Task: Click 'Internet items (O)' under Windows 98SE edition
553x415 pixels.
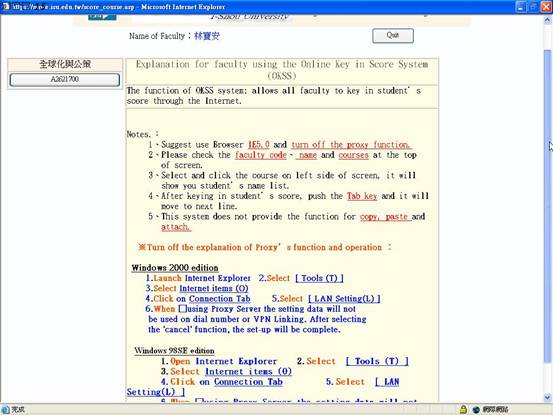Action: tap(248, 372)
